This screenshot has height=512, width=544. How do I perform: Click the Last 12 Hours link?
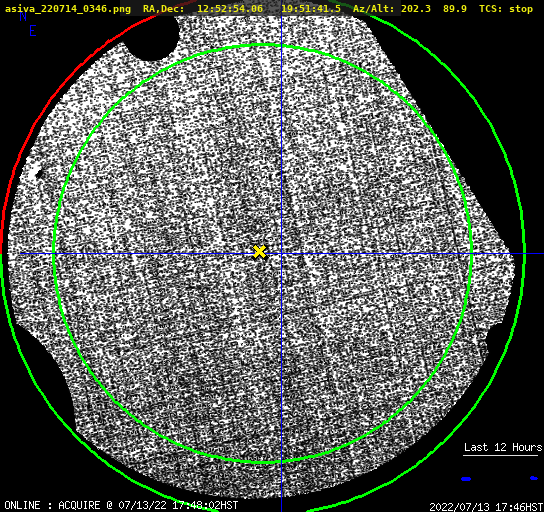pyautogui.click(x=503, y=447)
